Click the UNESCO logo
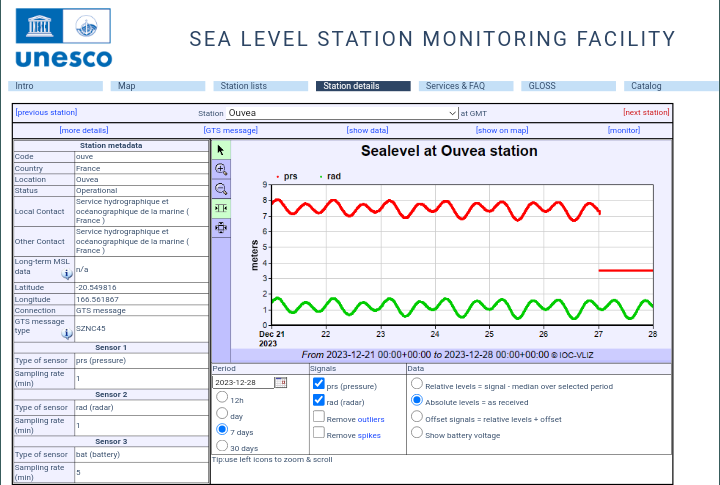Viewport: 720px width, 485px height. pyautogui.click(x=63, y=38)
